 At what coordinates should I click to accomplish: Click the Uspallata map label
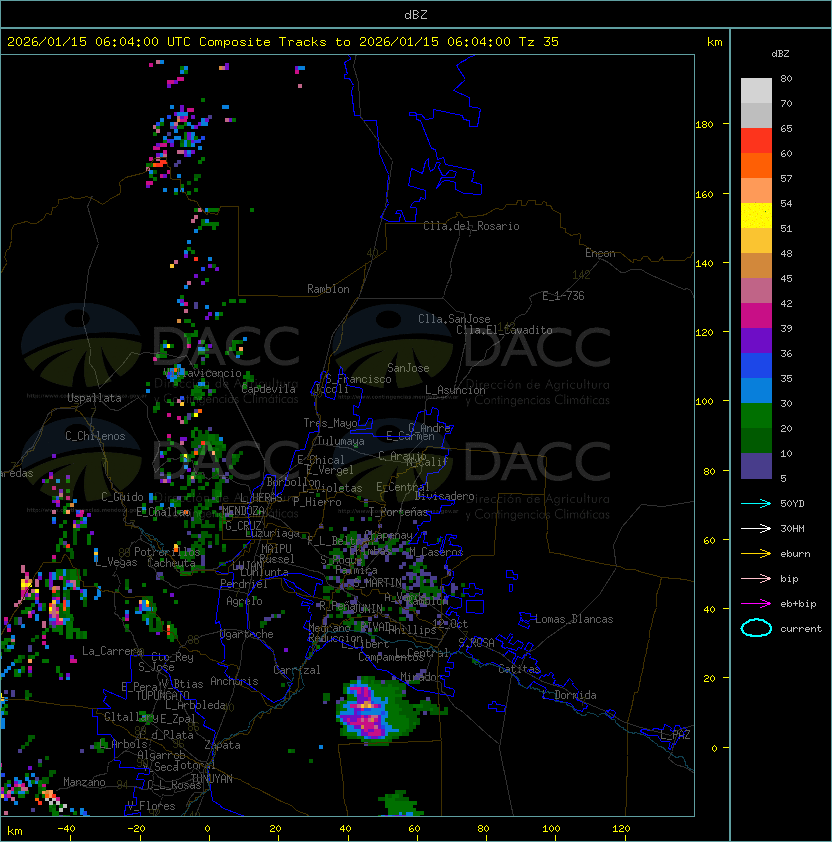point(94,398)
